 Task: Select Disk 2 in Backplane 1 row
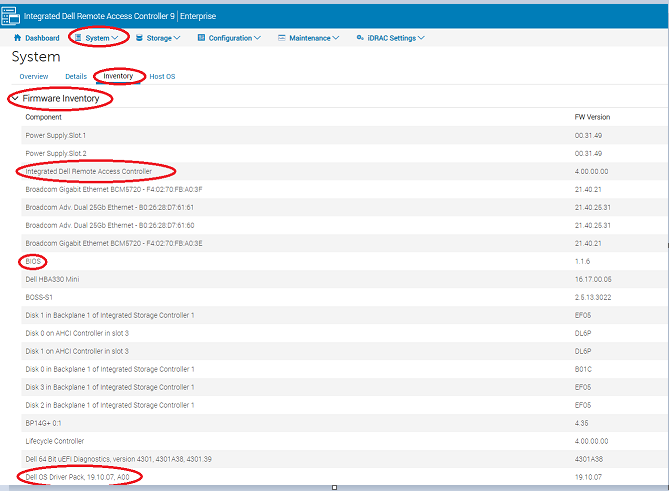coord(345,405)
